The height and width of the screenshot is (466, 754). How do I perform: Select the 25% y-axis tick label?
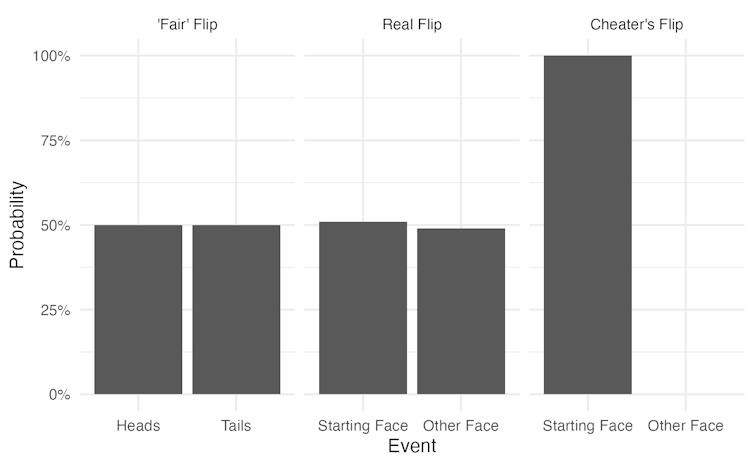pyautogui.click(x=54, y=310)
